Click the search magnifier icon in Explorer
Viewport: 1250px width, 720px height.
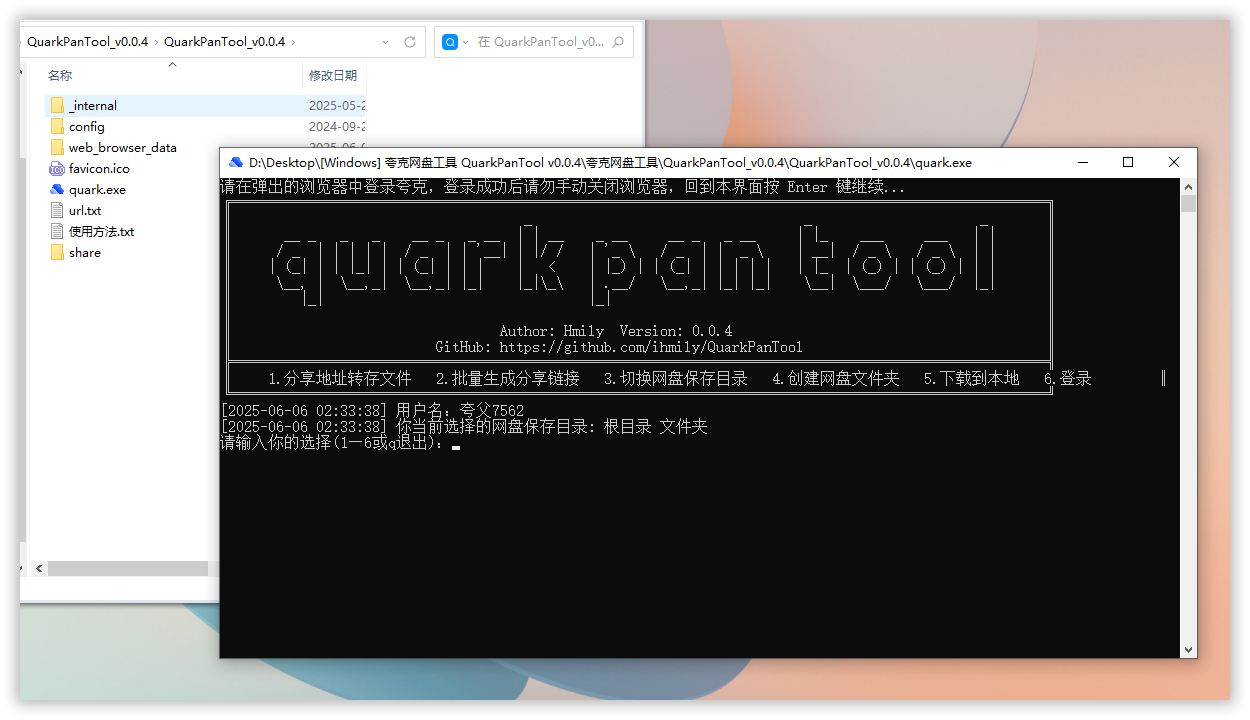tap(617, 42)
